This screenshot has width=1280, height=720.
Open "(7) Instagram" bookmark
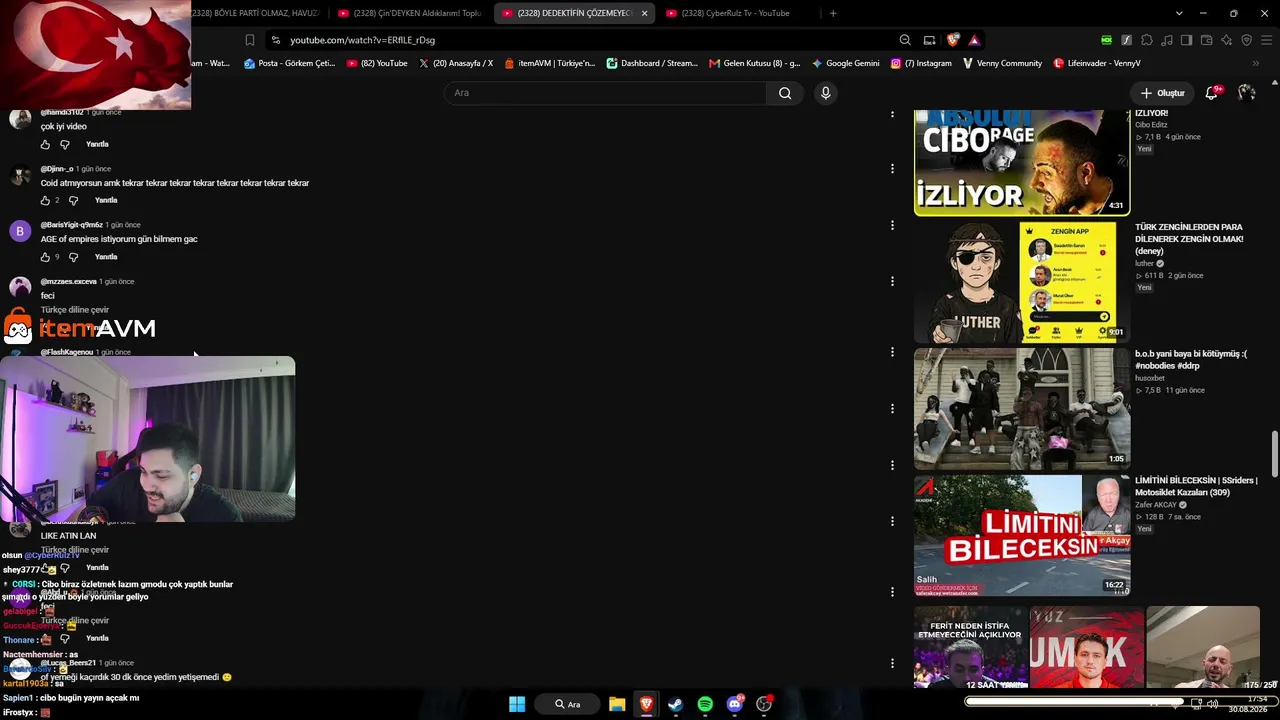[921, 63]
